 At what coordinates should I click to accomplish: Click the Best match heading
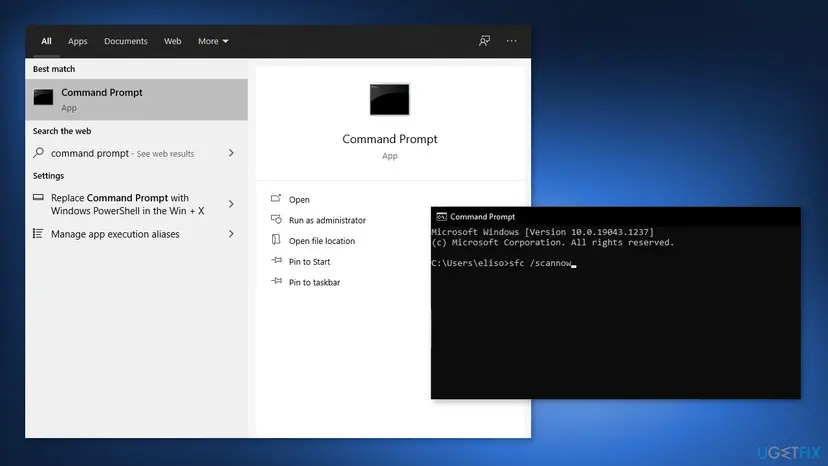coord(54,69)
